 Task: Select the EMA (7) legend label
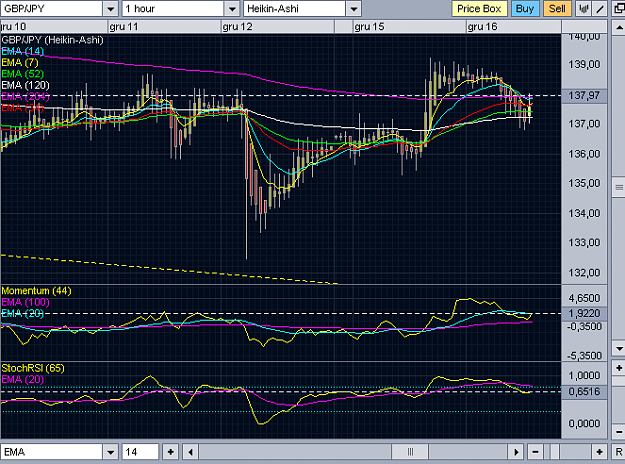(x=20, y=63)
